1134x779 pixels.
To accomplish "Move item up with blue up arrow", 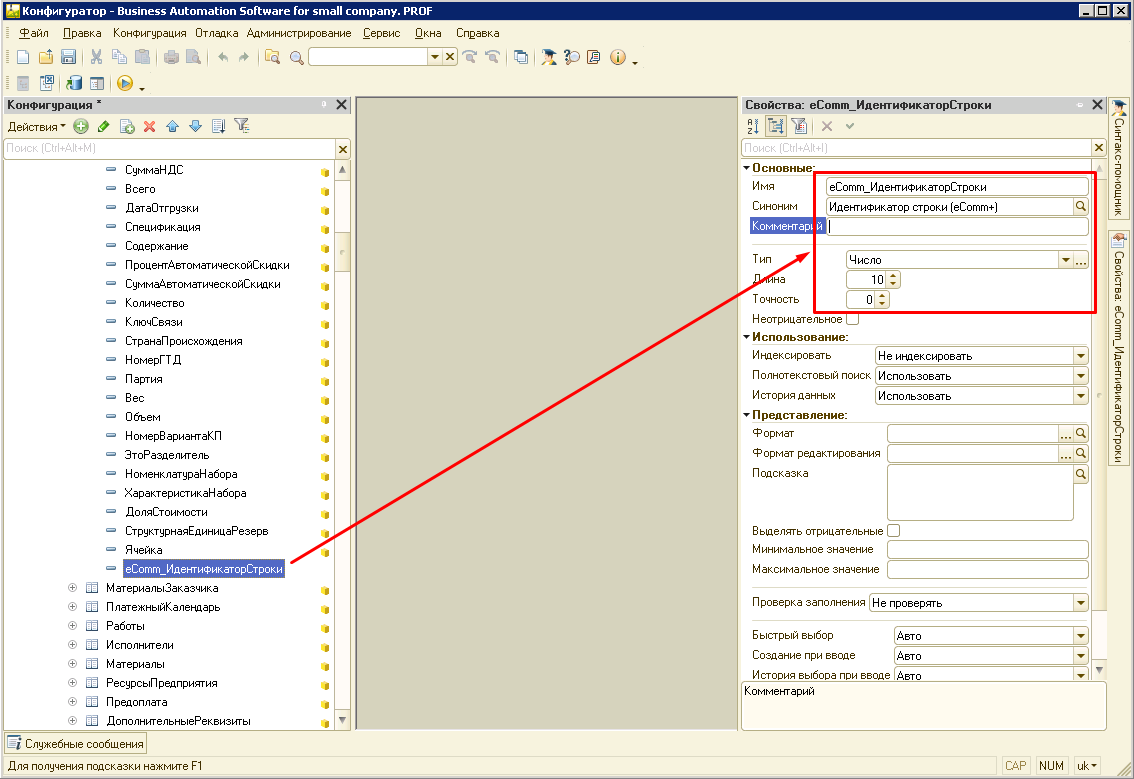I will [172, 126].
